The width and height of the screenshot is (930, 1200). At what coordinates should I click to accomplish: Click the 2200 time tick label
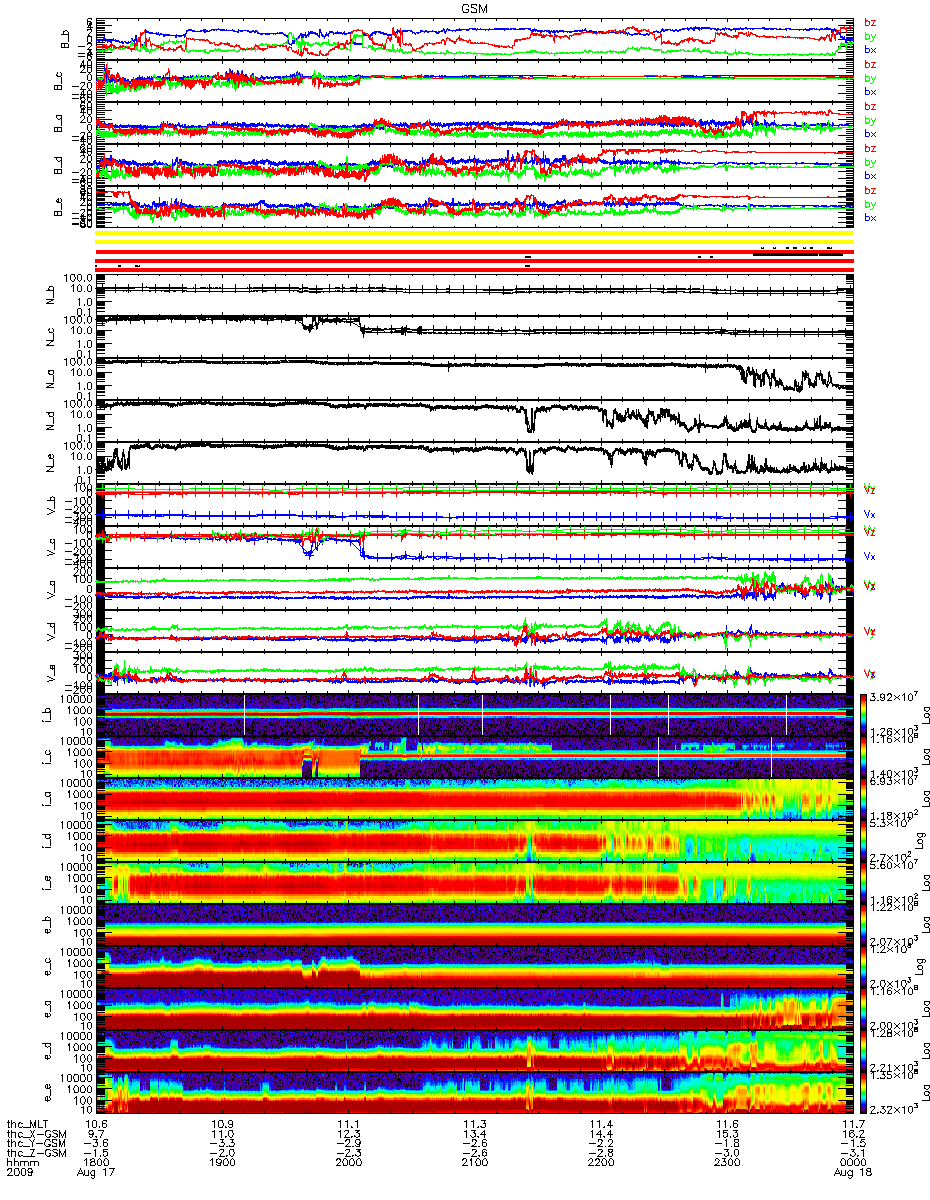(x=601, y=1163)
